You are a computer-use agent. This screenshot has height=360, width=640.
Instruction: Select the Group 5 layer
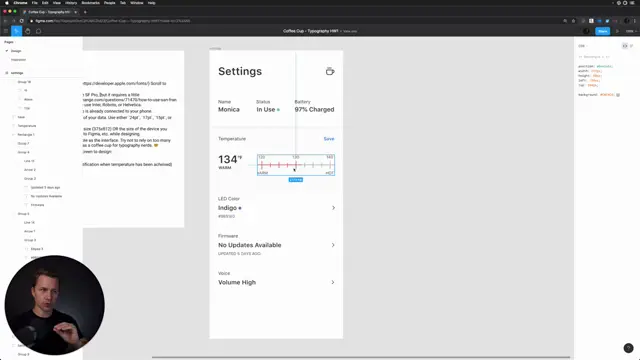23,214
